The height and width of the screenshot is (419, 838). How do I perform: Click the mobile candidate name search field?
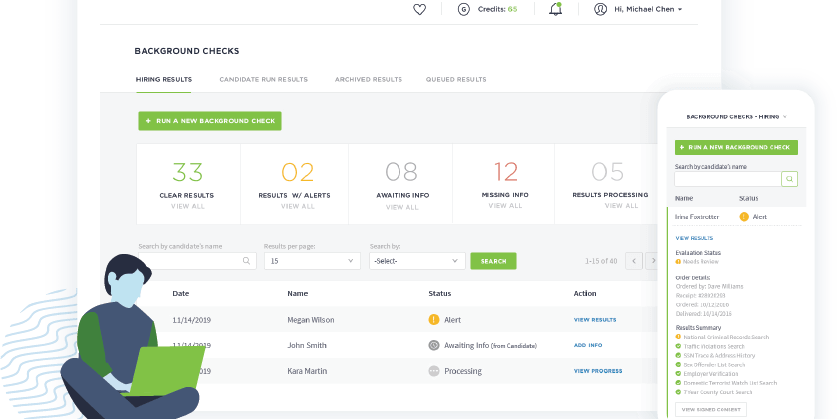coord(727,179)
